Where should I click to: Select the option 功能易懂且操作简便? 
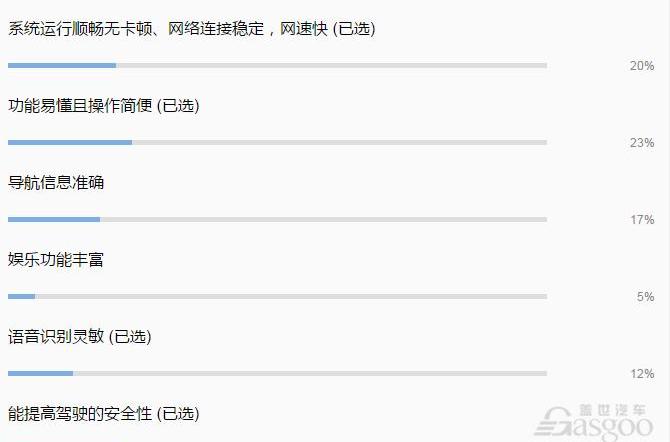pyautogui.click(x=103, y=106)
